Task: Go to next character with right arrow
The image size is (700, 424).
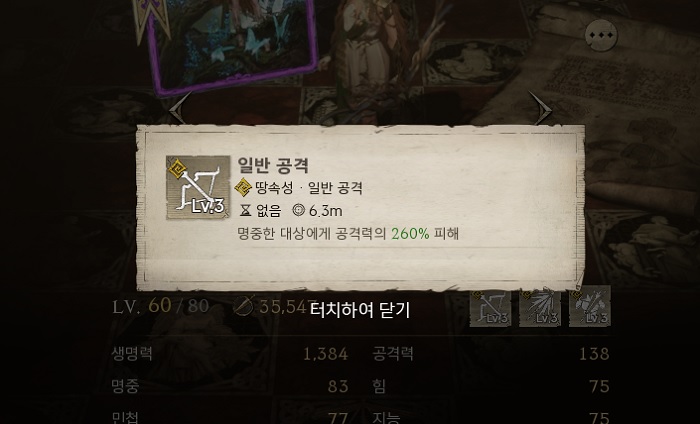Action: [x=542, y=108]
